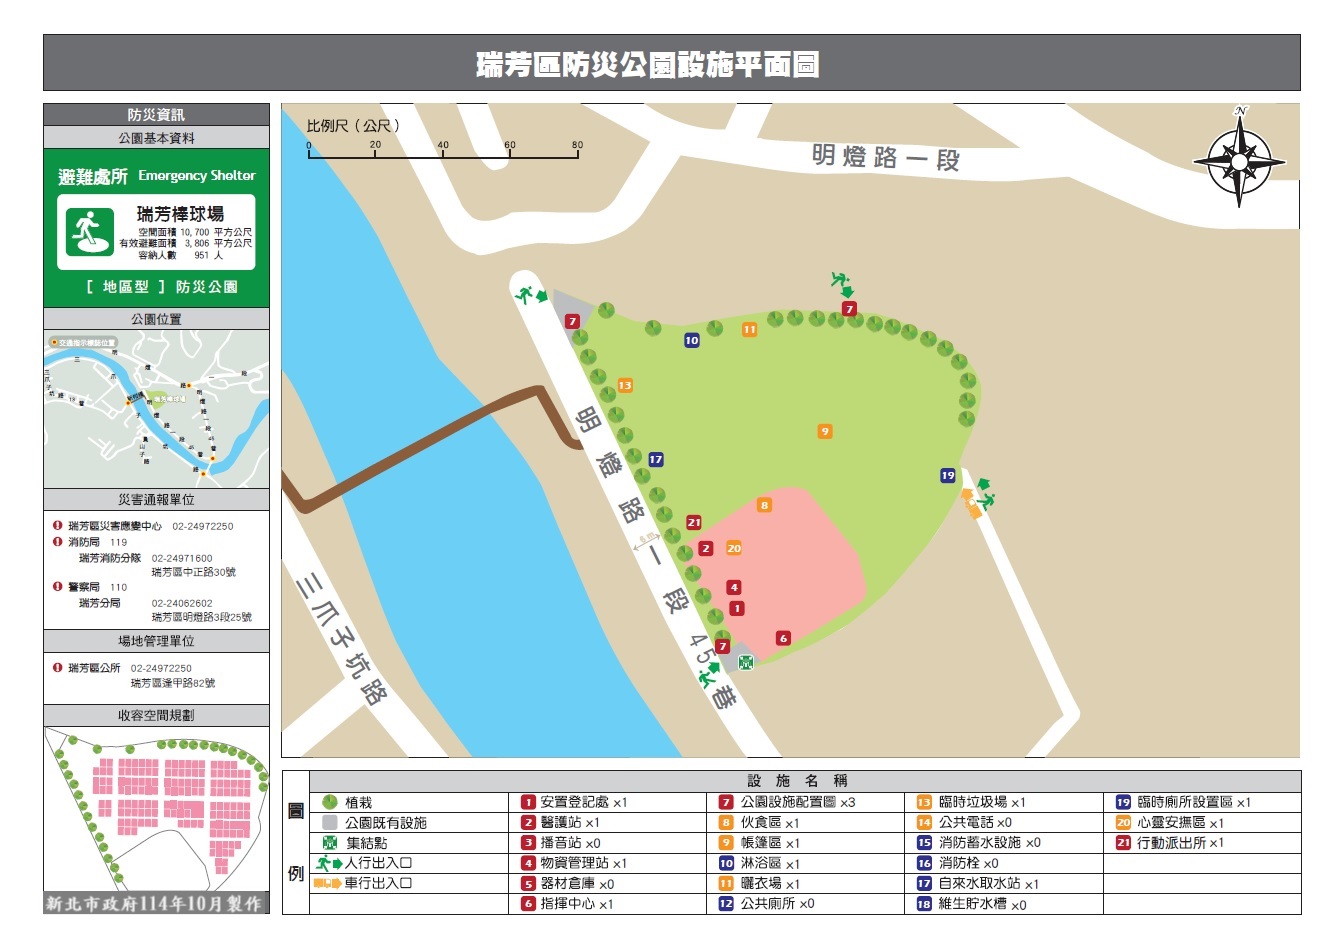Image resolution: width=1341 pixels, height=946 pixels.
Task: Open the 防災資訊 section header
Action: click(x=156, y=114)
